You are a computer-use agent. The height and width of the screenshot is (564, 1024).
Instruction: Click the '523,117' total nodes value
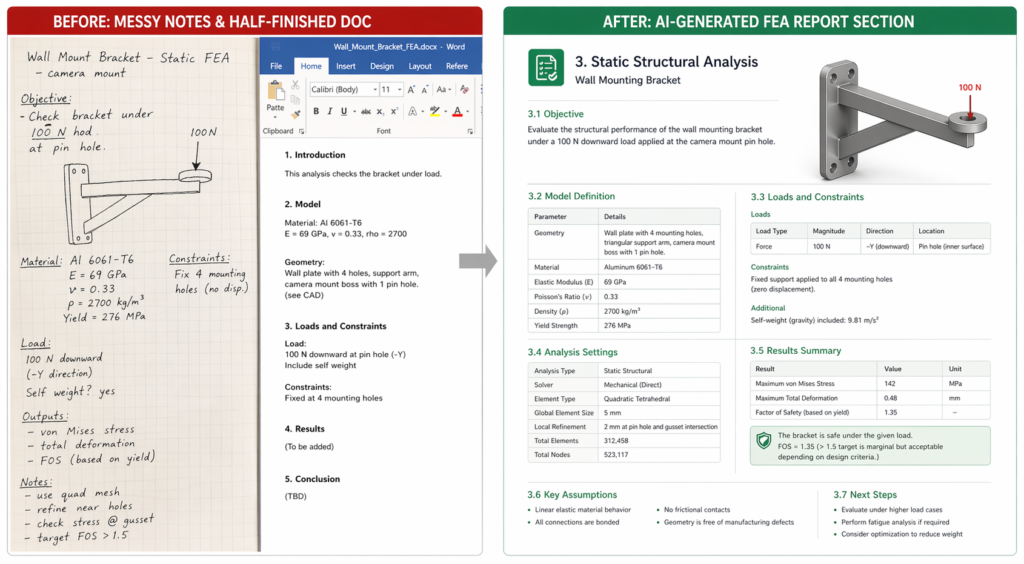tap(616, 454)
